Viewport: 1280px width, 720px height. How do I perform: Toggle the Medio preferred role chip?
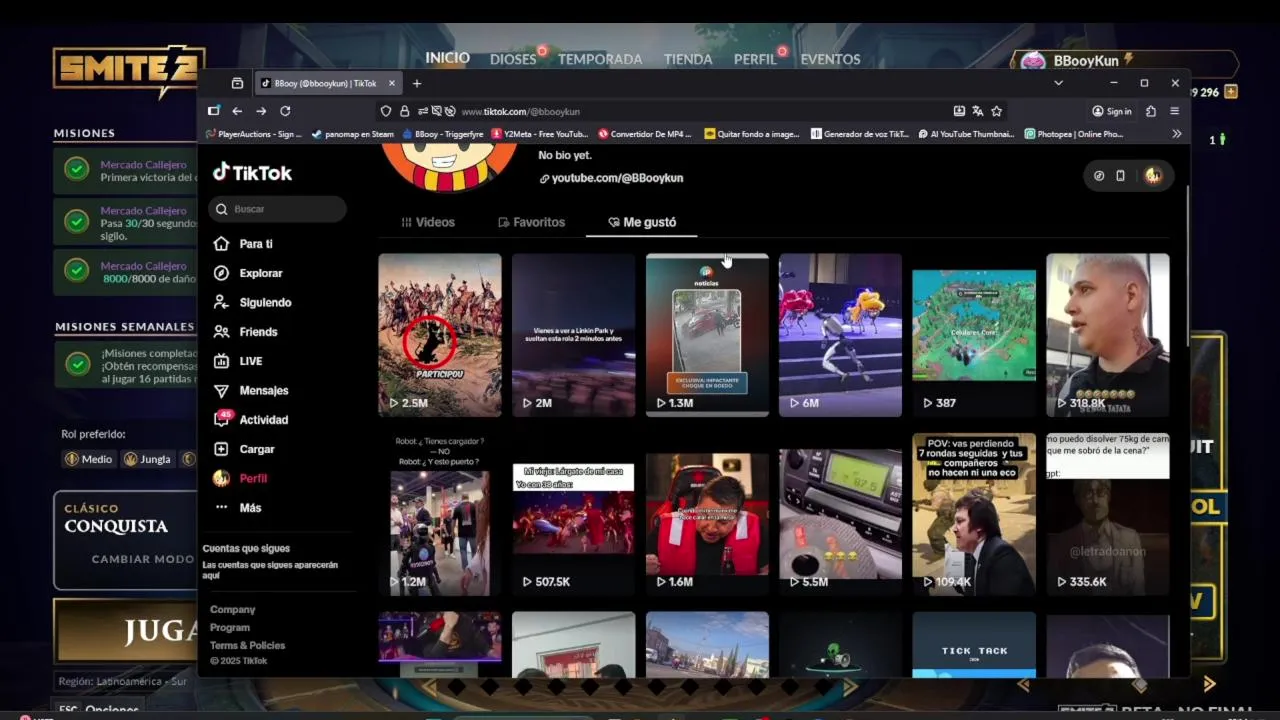89,459
